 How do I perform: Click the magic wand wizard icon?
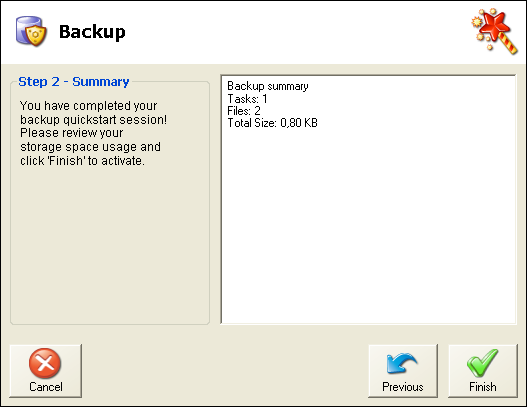click(x=494, y=31)
